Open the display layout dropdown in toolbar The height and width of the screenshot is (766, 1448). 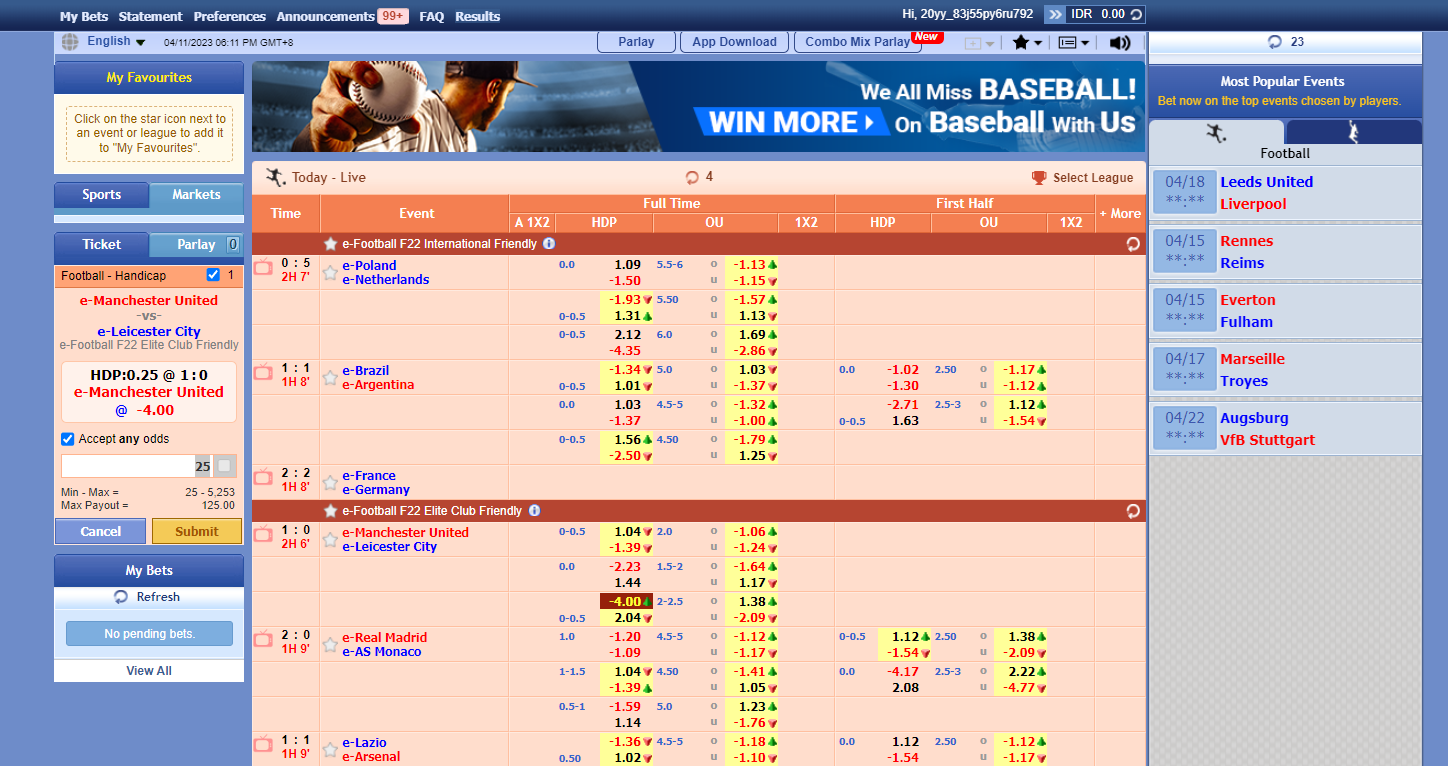point(1073,42)
